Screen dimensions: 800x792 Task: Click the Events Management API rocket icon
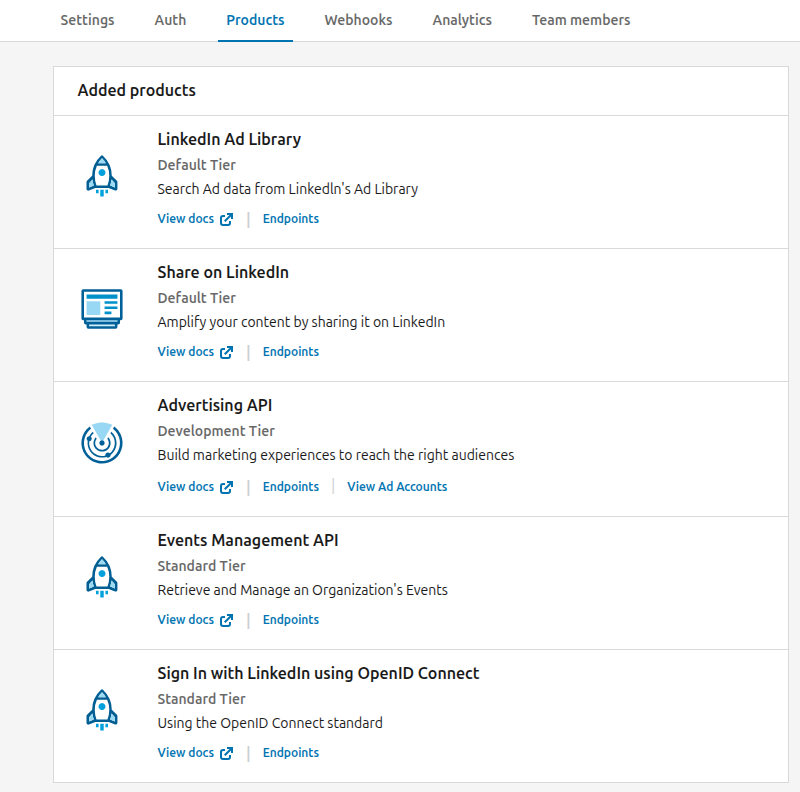pos(102,577)
